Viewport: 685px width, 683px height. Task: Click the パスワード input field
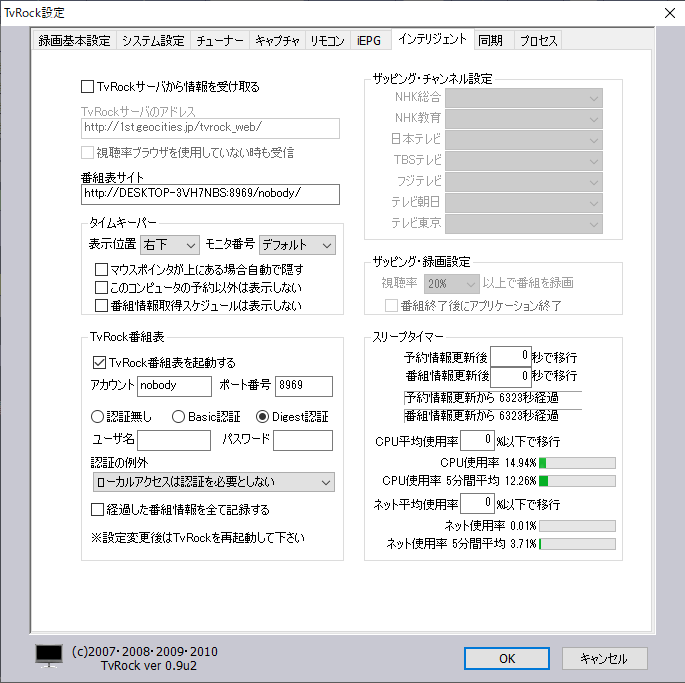pos(303,440)
